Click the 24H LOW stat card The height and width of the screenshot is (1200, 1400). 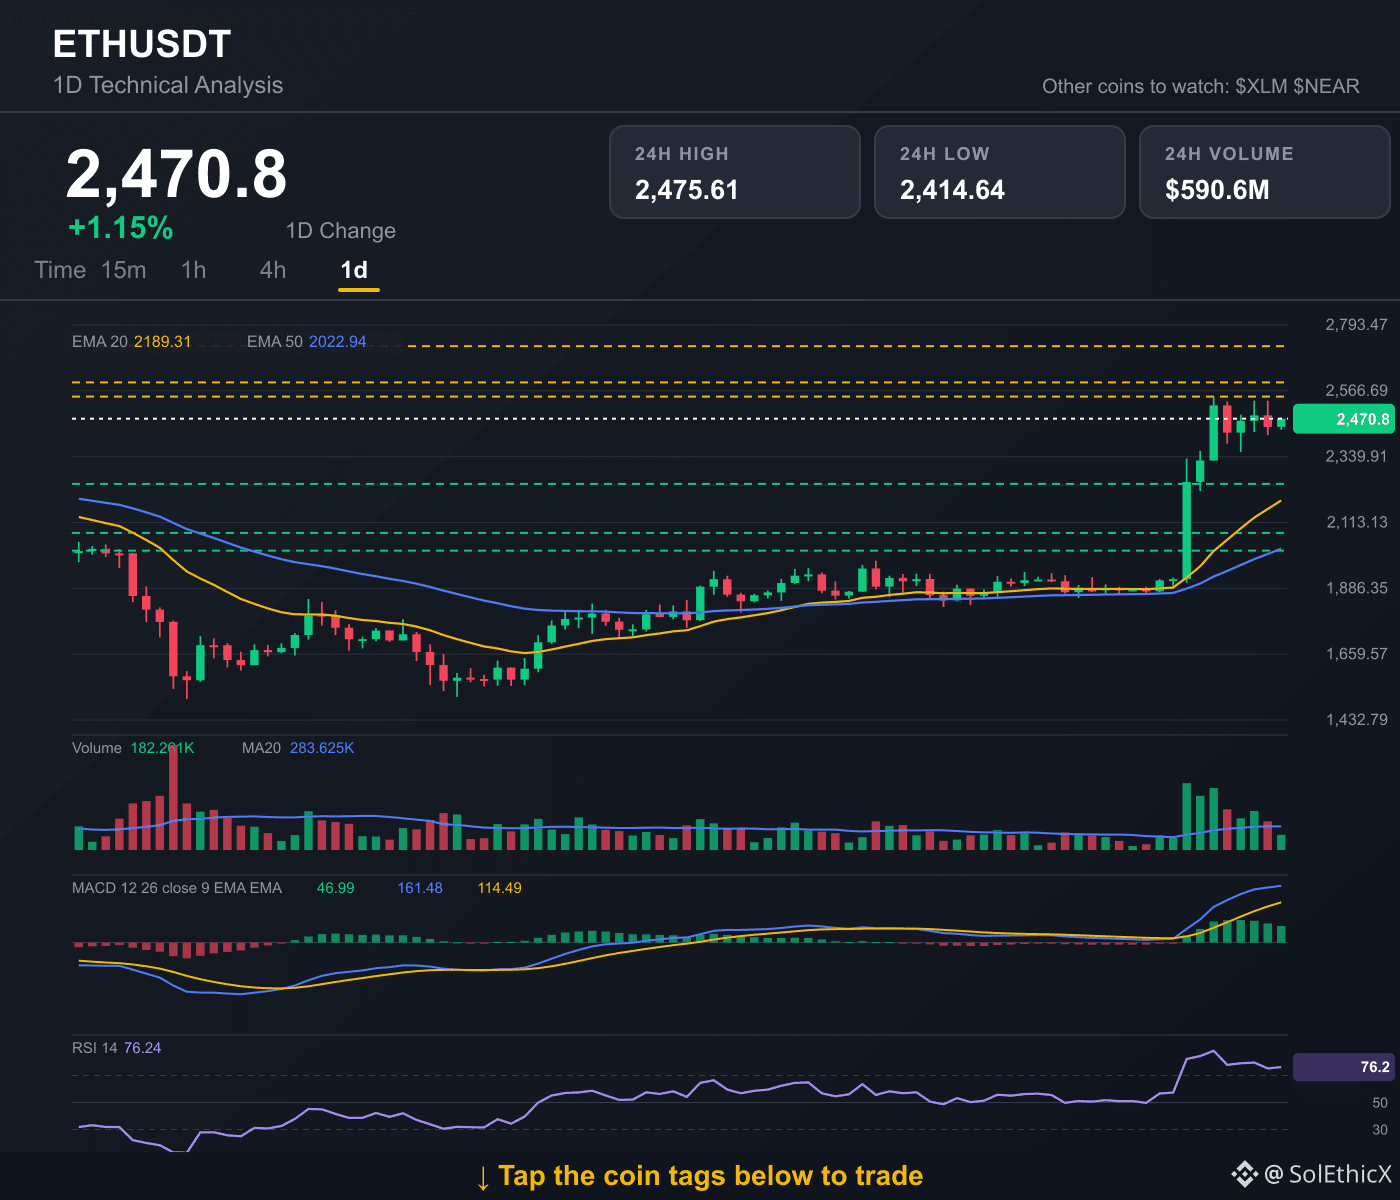[x=1000, y=172]
